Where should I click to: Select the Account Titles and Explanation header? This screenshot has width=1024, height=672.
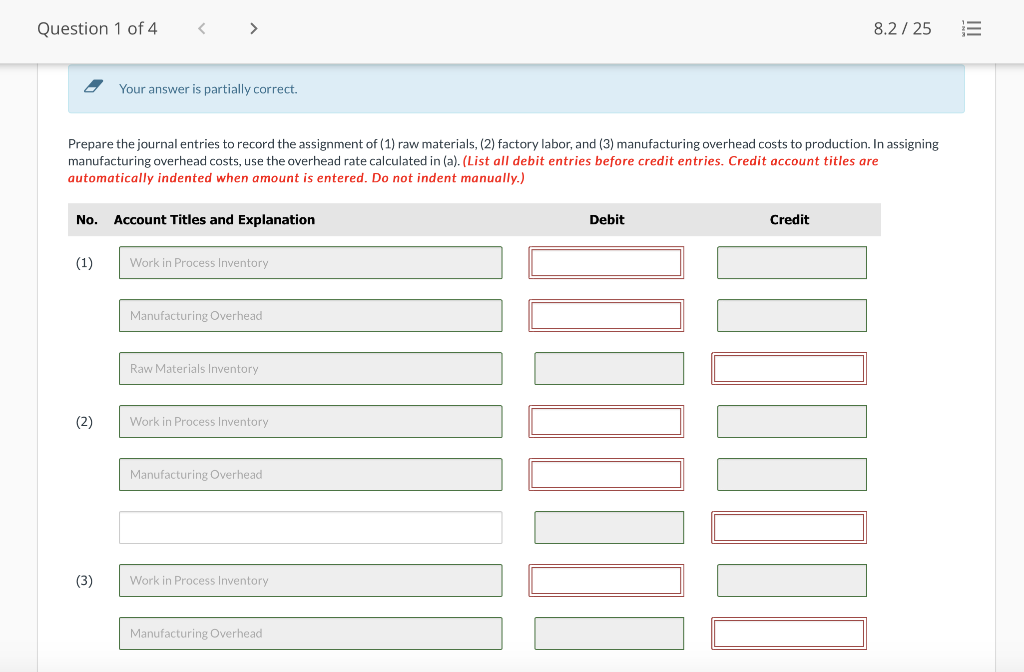pos(215,219)
